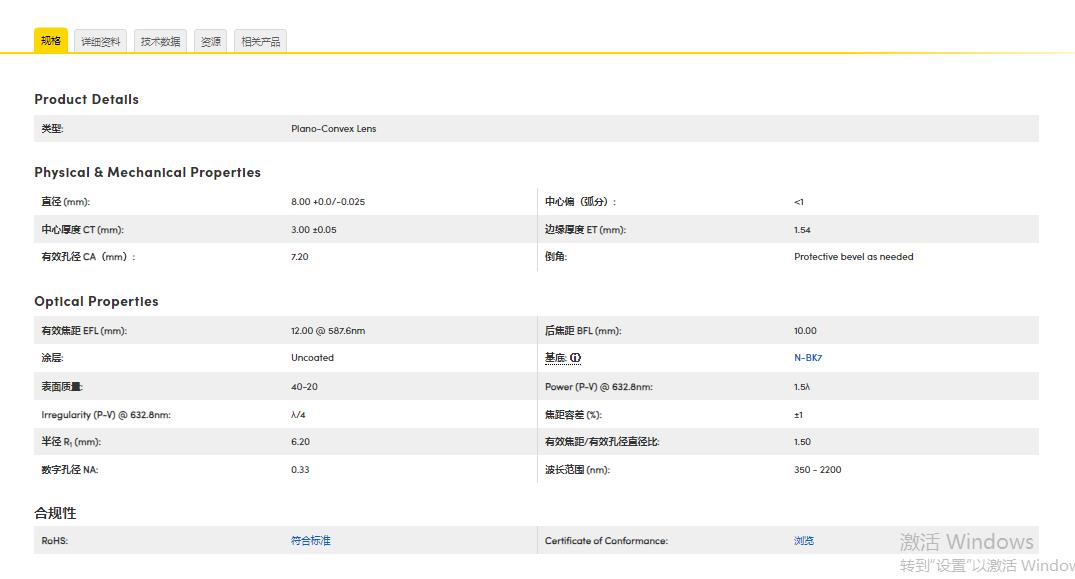This screenshot has height=579, width=1075.
Task: Click the Optical Properties heading
Action: (x=96, y=301)
